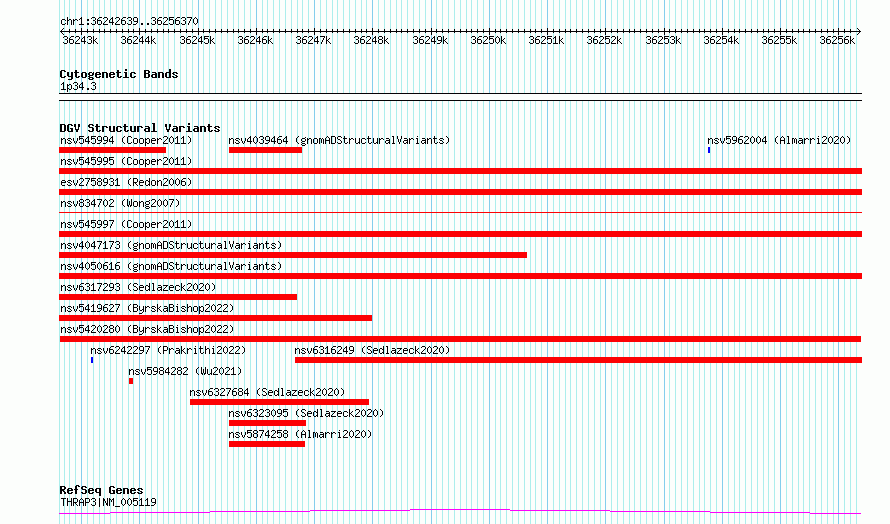Open the nsv4050616 (gnomADStructuralVariants) label

[x=171, y=266]
